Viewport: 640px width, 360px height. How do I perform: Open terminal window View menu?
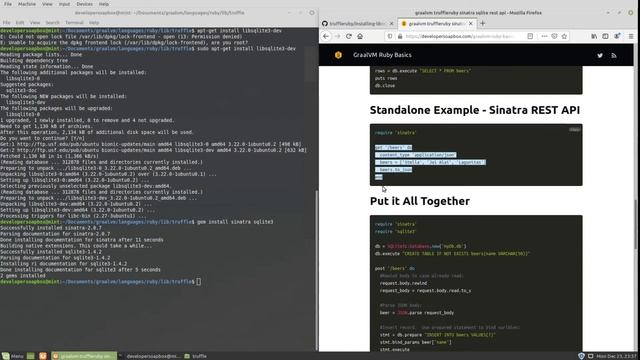coord(35,23)
